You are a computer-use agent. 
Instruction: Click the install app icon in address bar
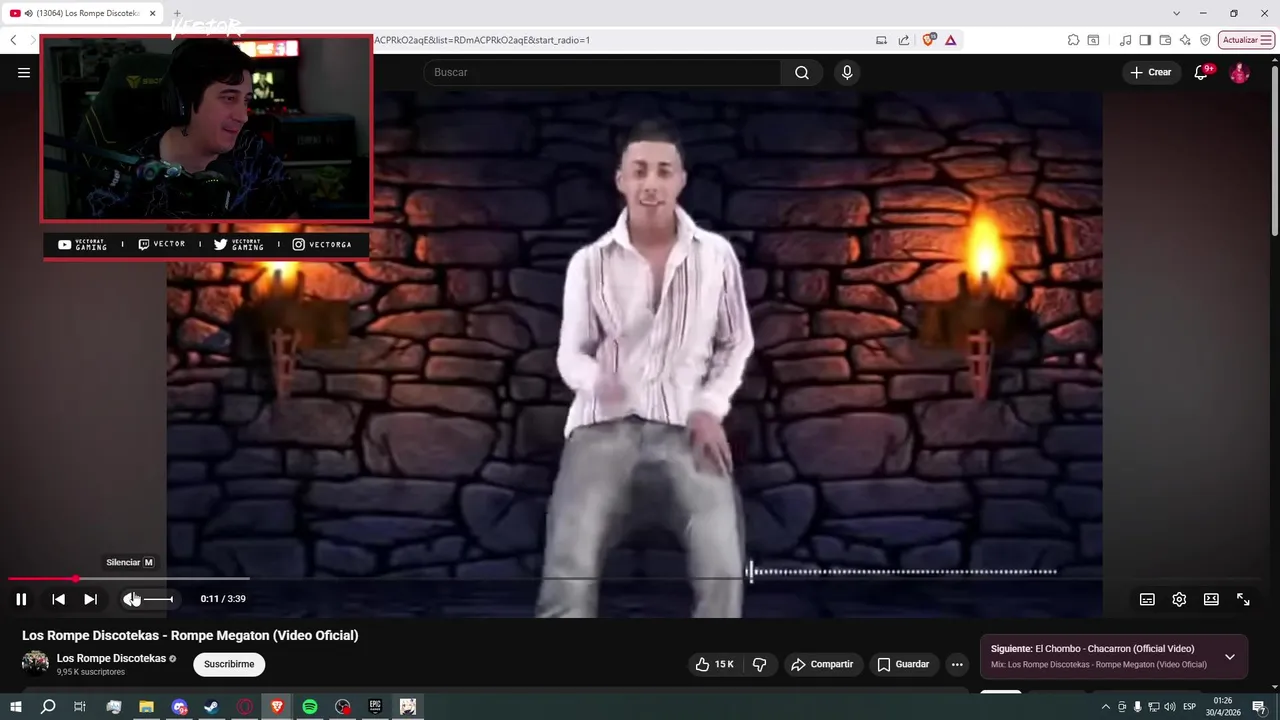pyautogui.click(x=881, y=40)
